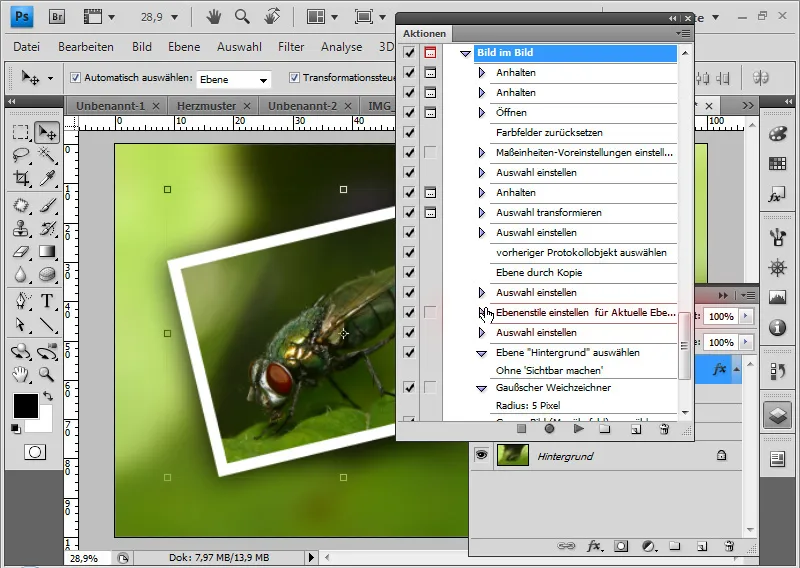Select the Gradient tool
The height and width of the screenshot is (568, 800).
tap(47, 252)
